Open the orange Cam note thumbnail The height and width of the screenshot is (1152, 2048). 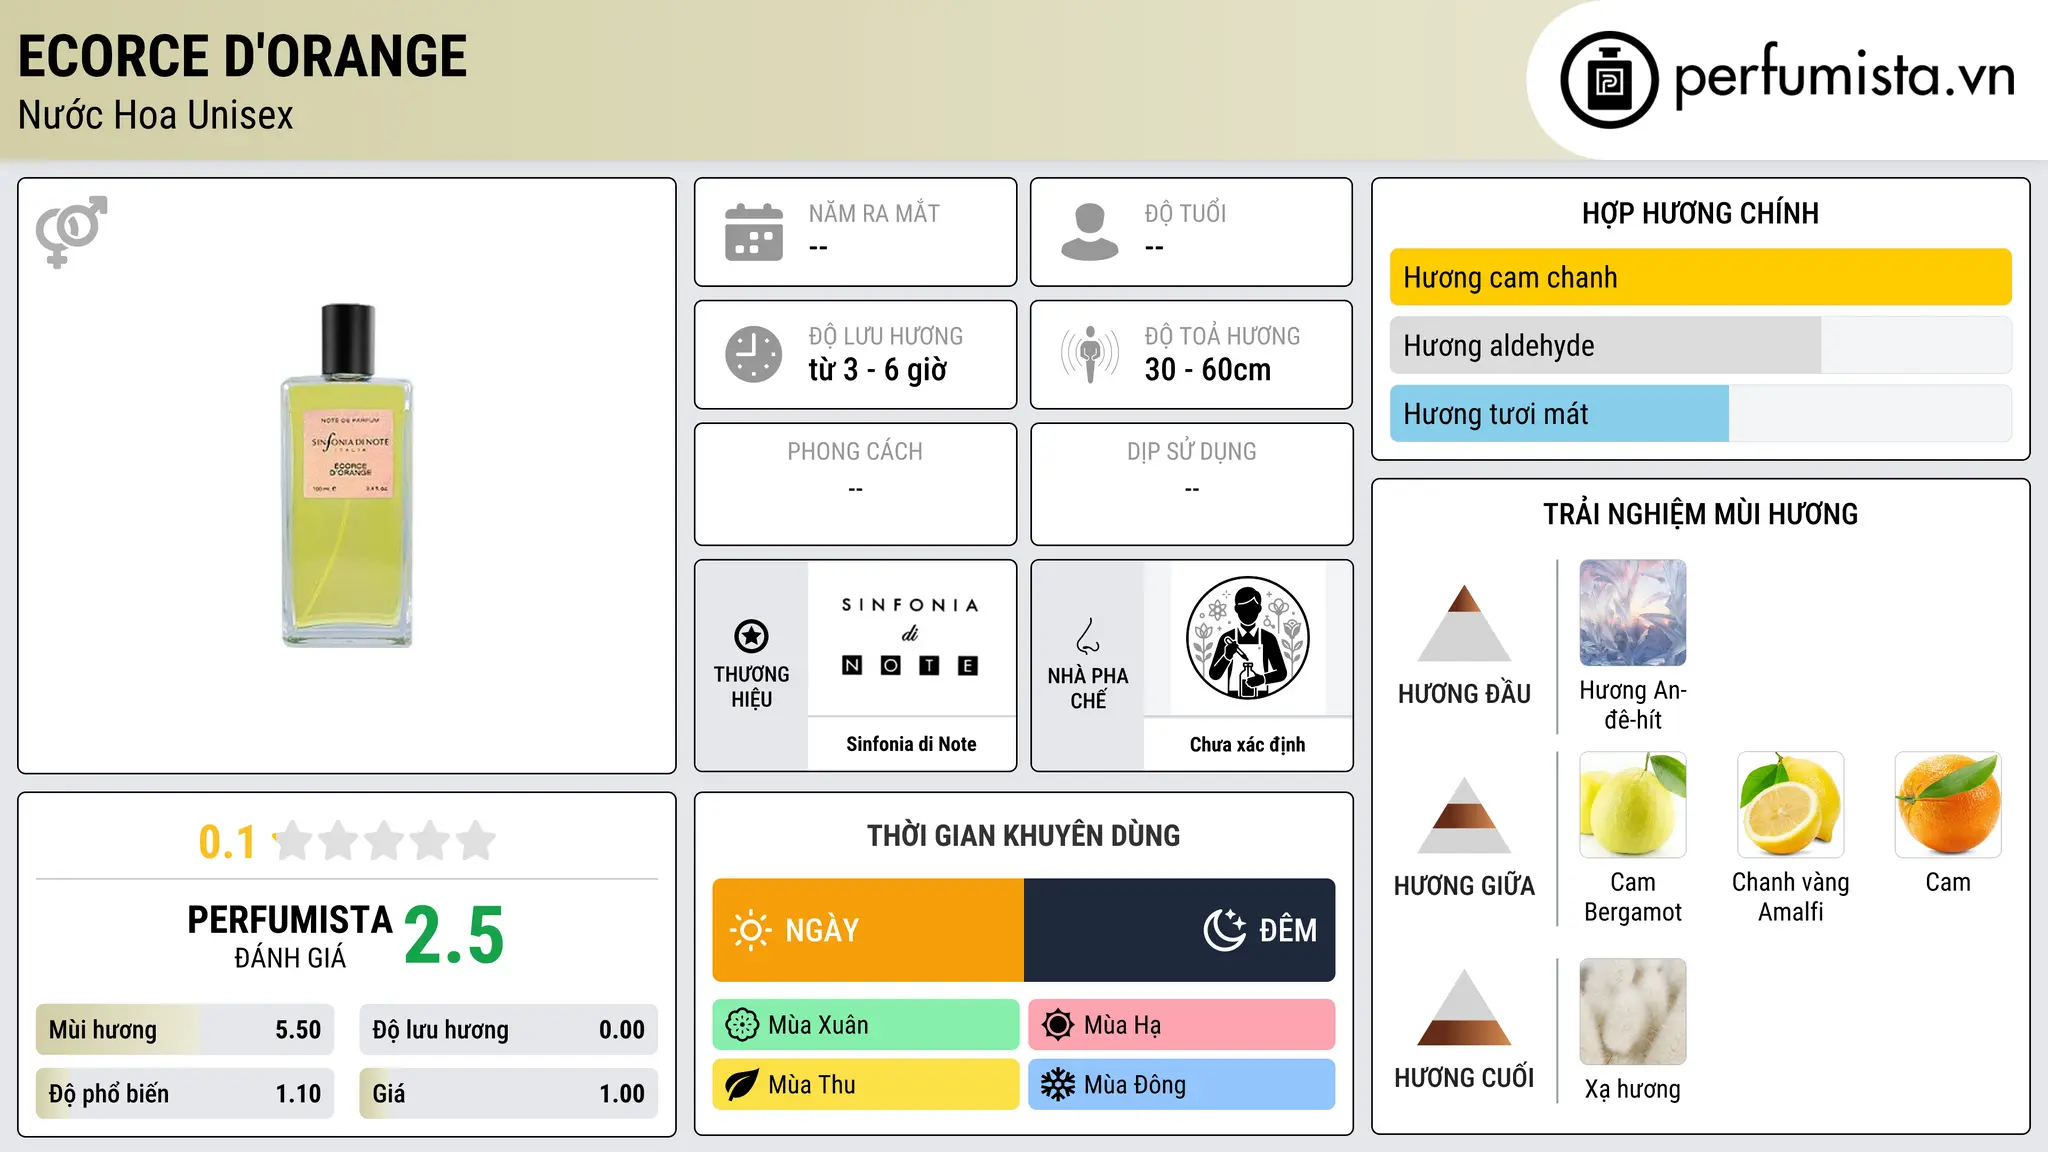pyautogui.click(x=1948, y=805)
